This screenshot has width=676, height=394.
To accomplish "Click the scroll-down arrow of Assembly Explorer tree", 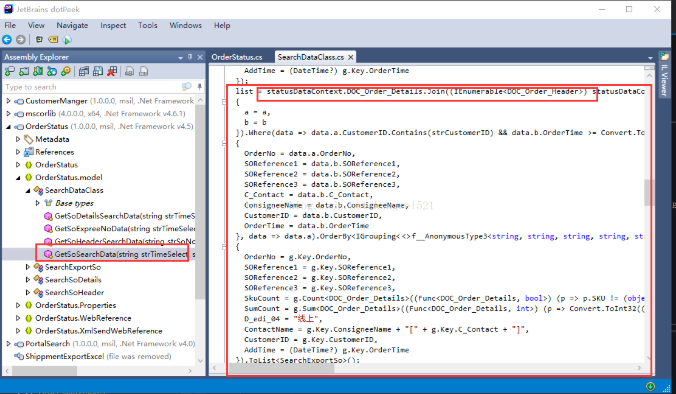I will coord(200,360).
